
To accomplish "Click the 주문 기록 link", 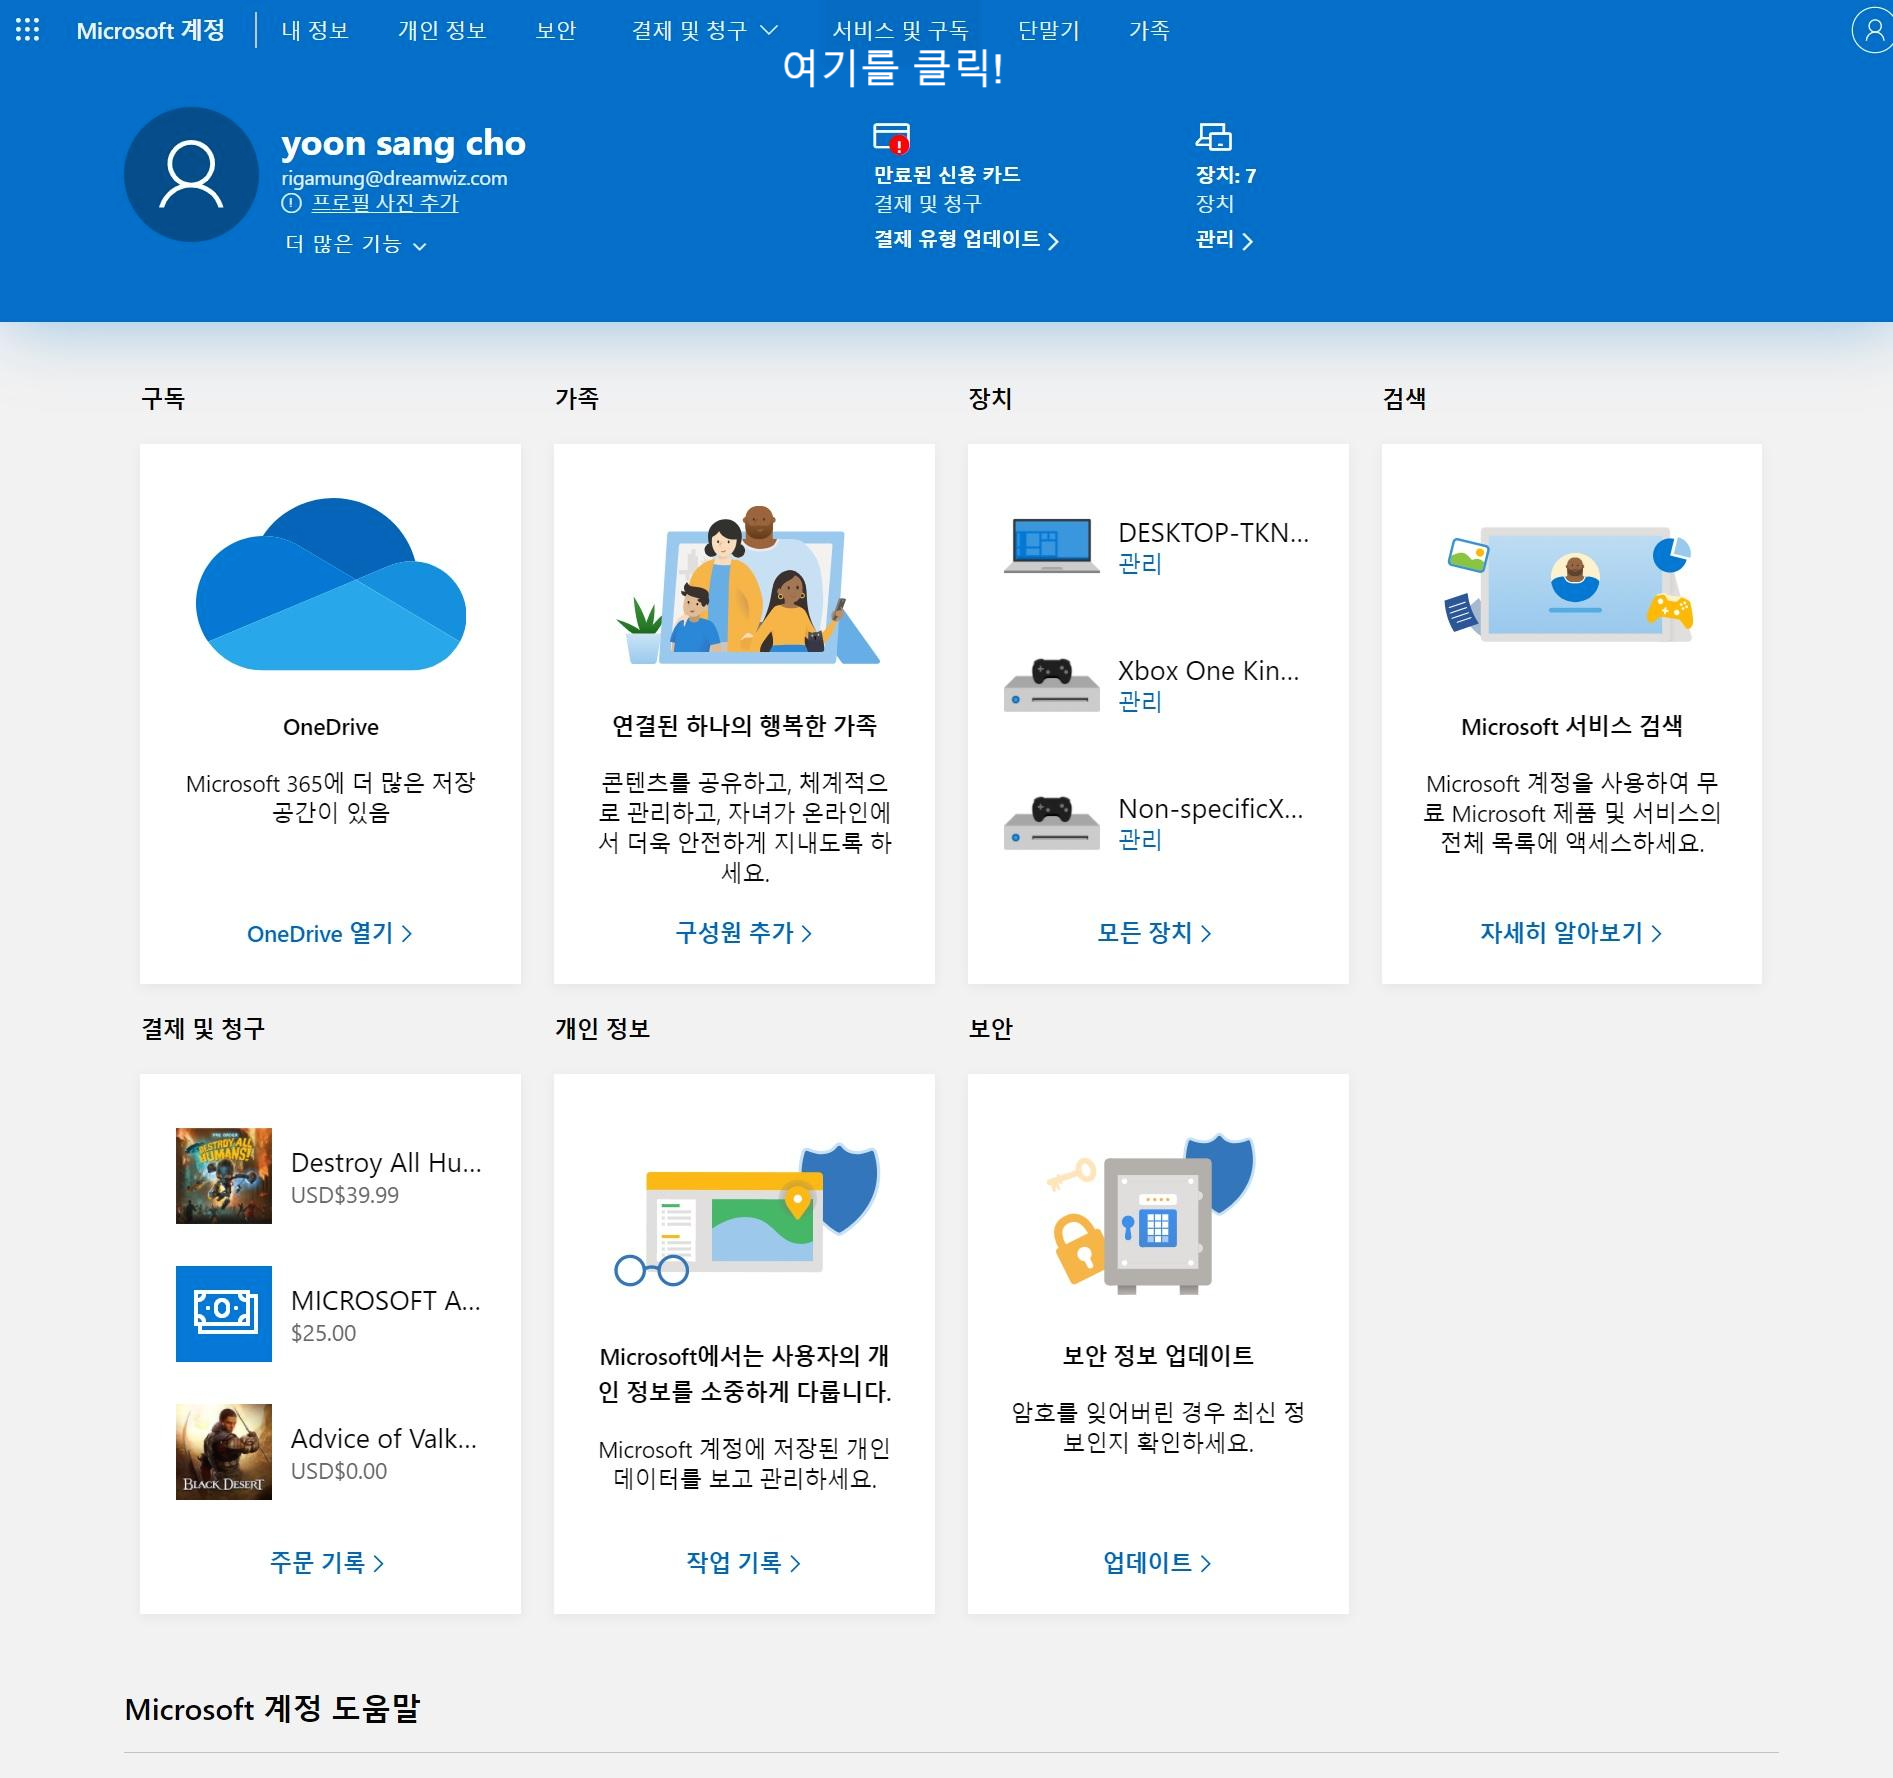I will pyautogui.click(x=327, y=1563).
